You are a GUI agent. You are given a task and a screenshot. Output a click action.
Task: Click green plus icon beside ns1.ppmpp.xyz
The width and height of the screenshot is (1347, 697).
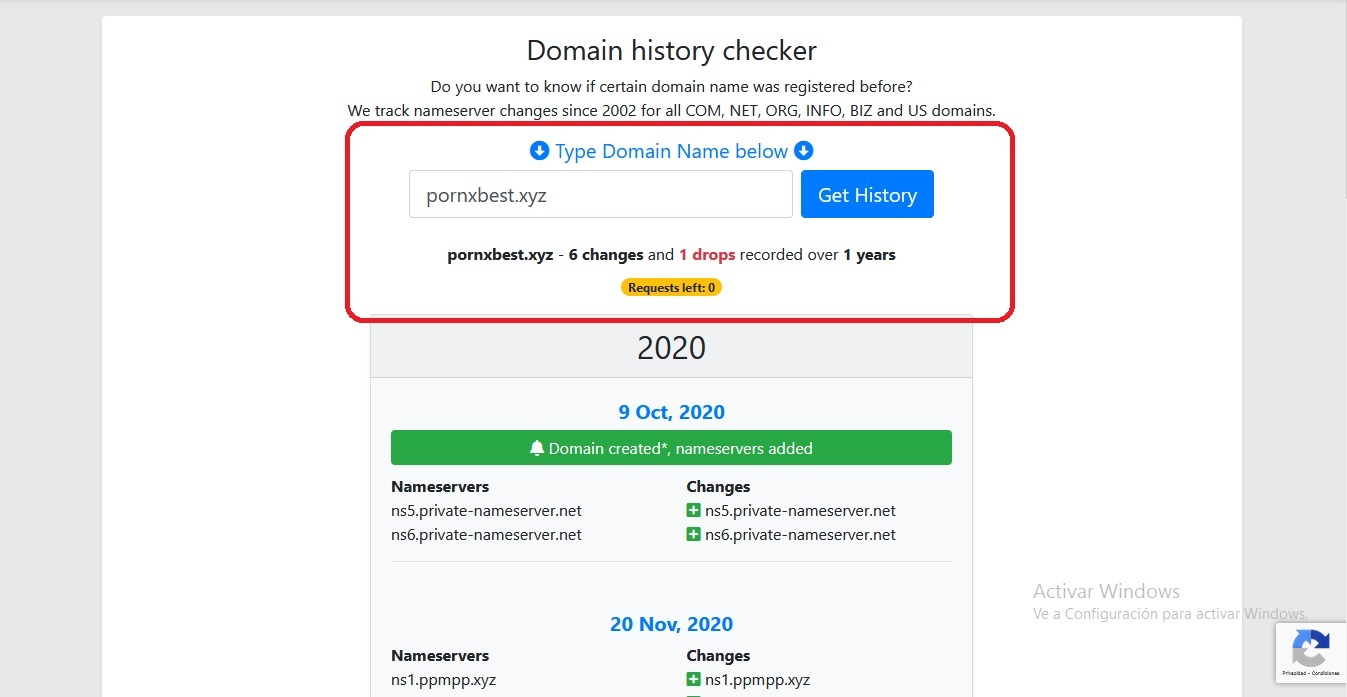(693, 680)
